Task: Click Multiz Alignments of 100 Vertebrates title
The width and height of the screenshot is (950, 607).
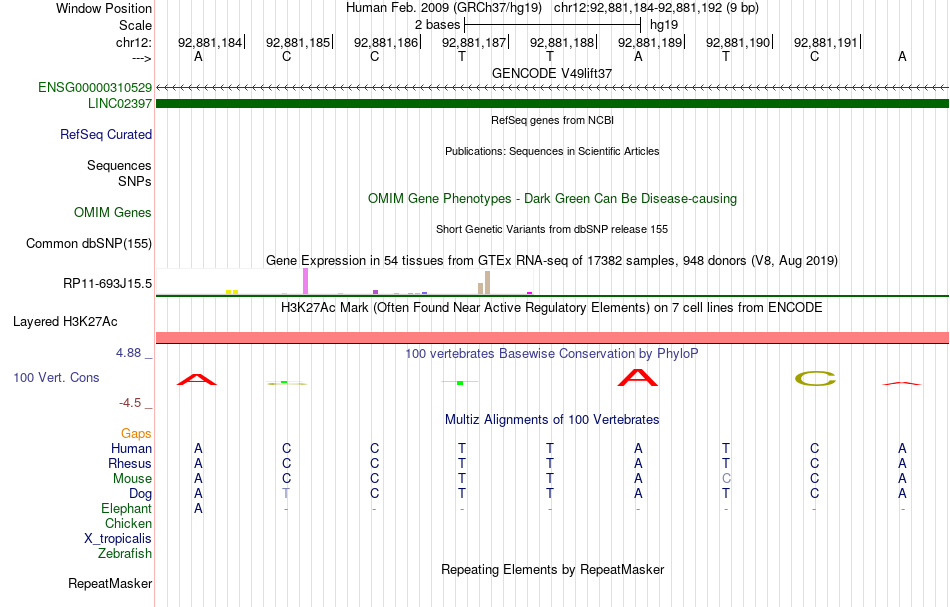Action: tap(552, 419)
